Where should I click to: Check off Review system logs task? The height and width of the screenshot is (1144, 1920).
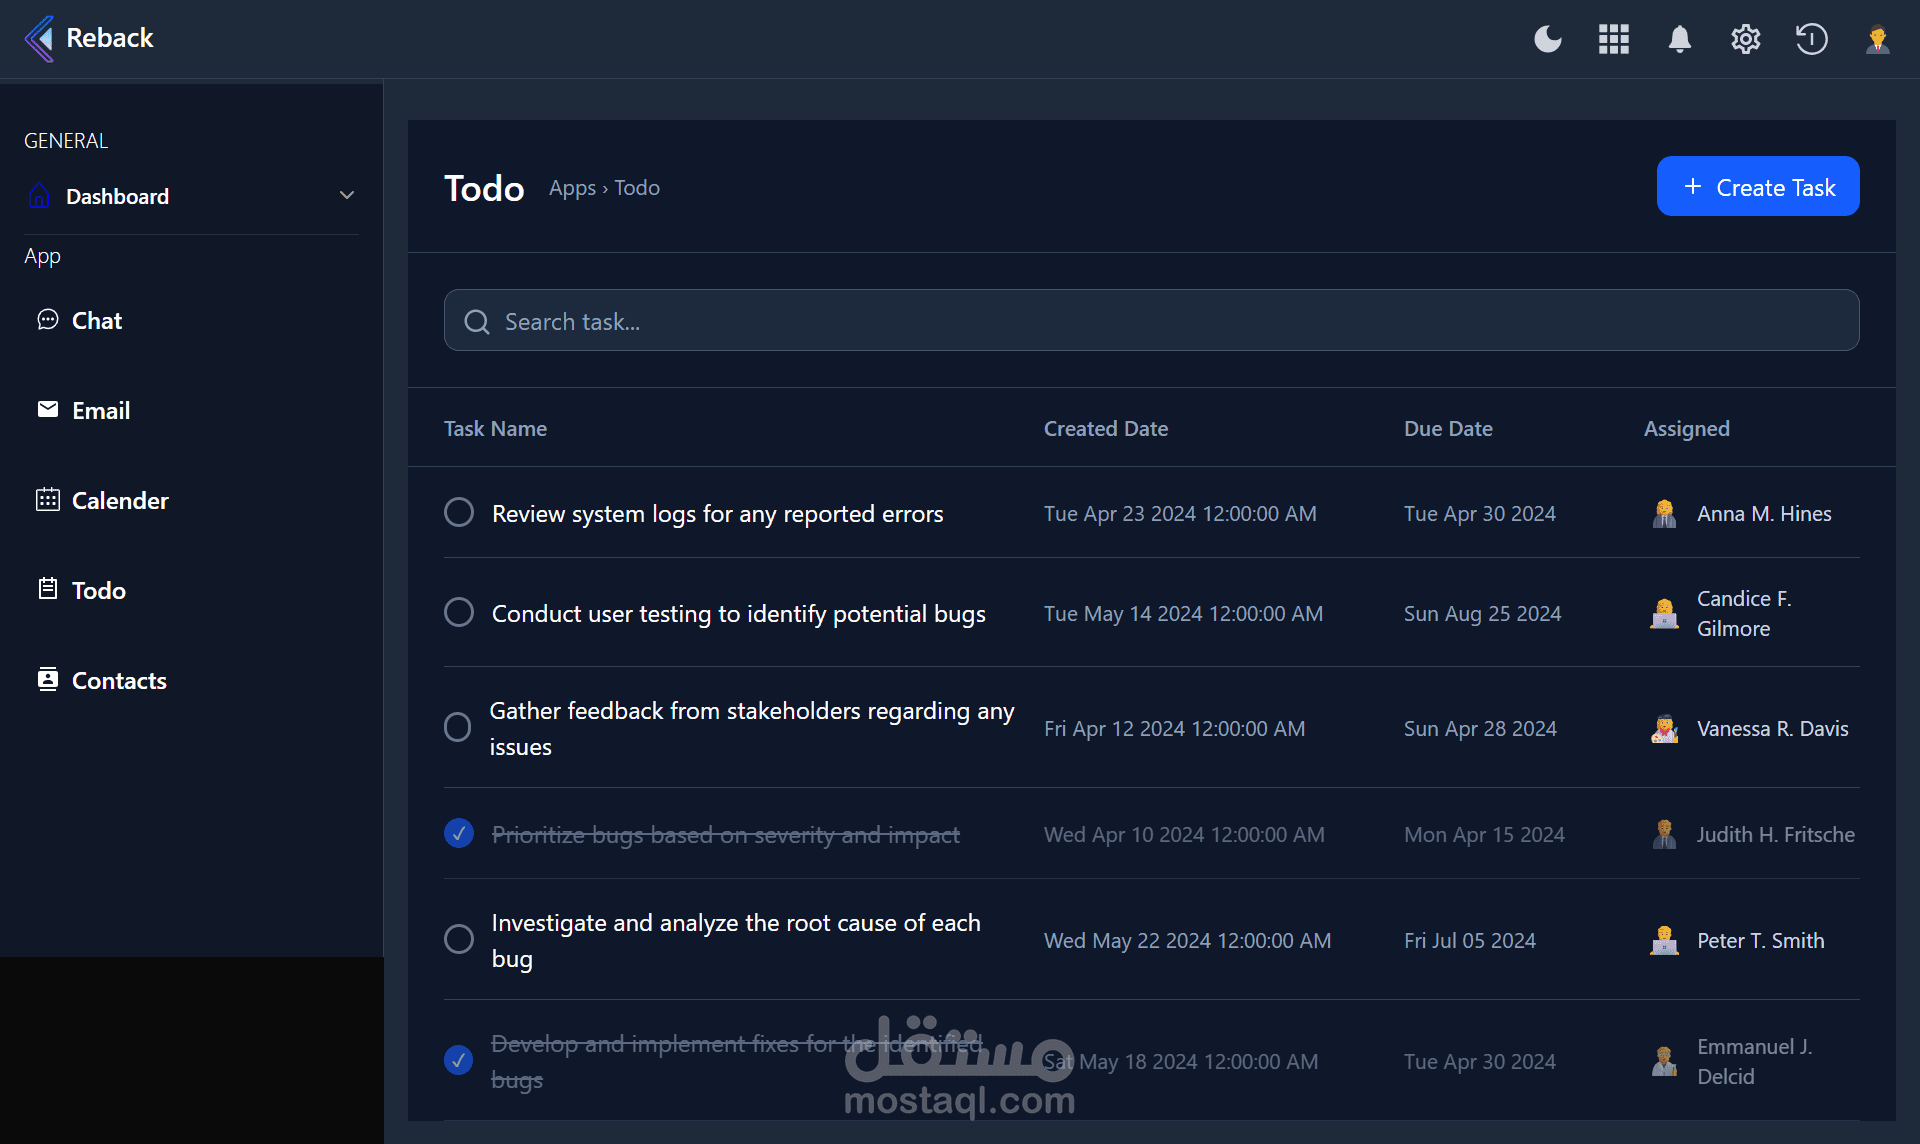click(459, 512)
